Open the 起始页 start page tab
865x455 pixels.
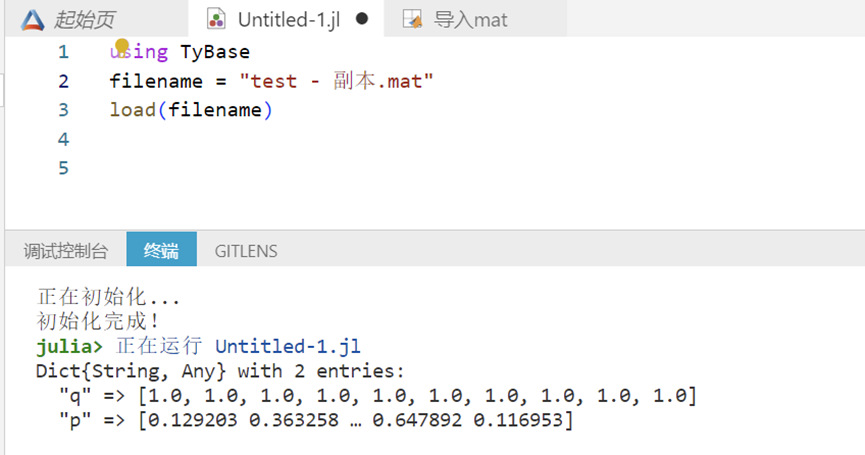97,19
